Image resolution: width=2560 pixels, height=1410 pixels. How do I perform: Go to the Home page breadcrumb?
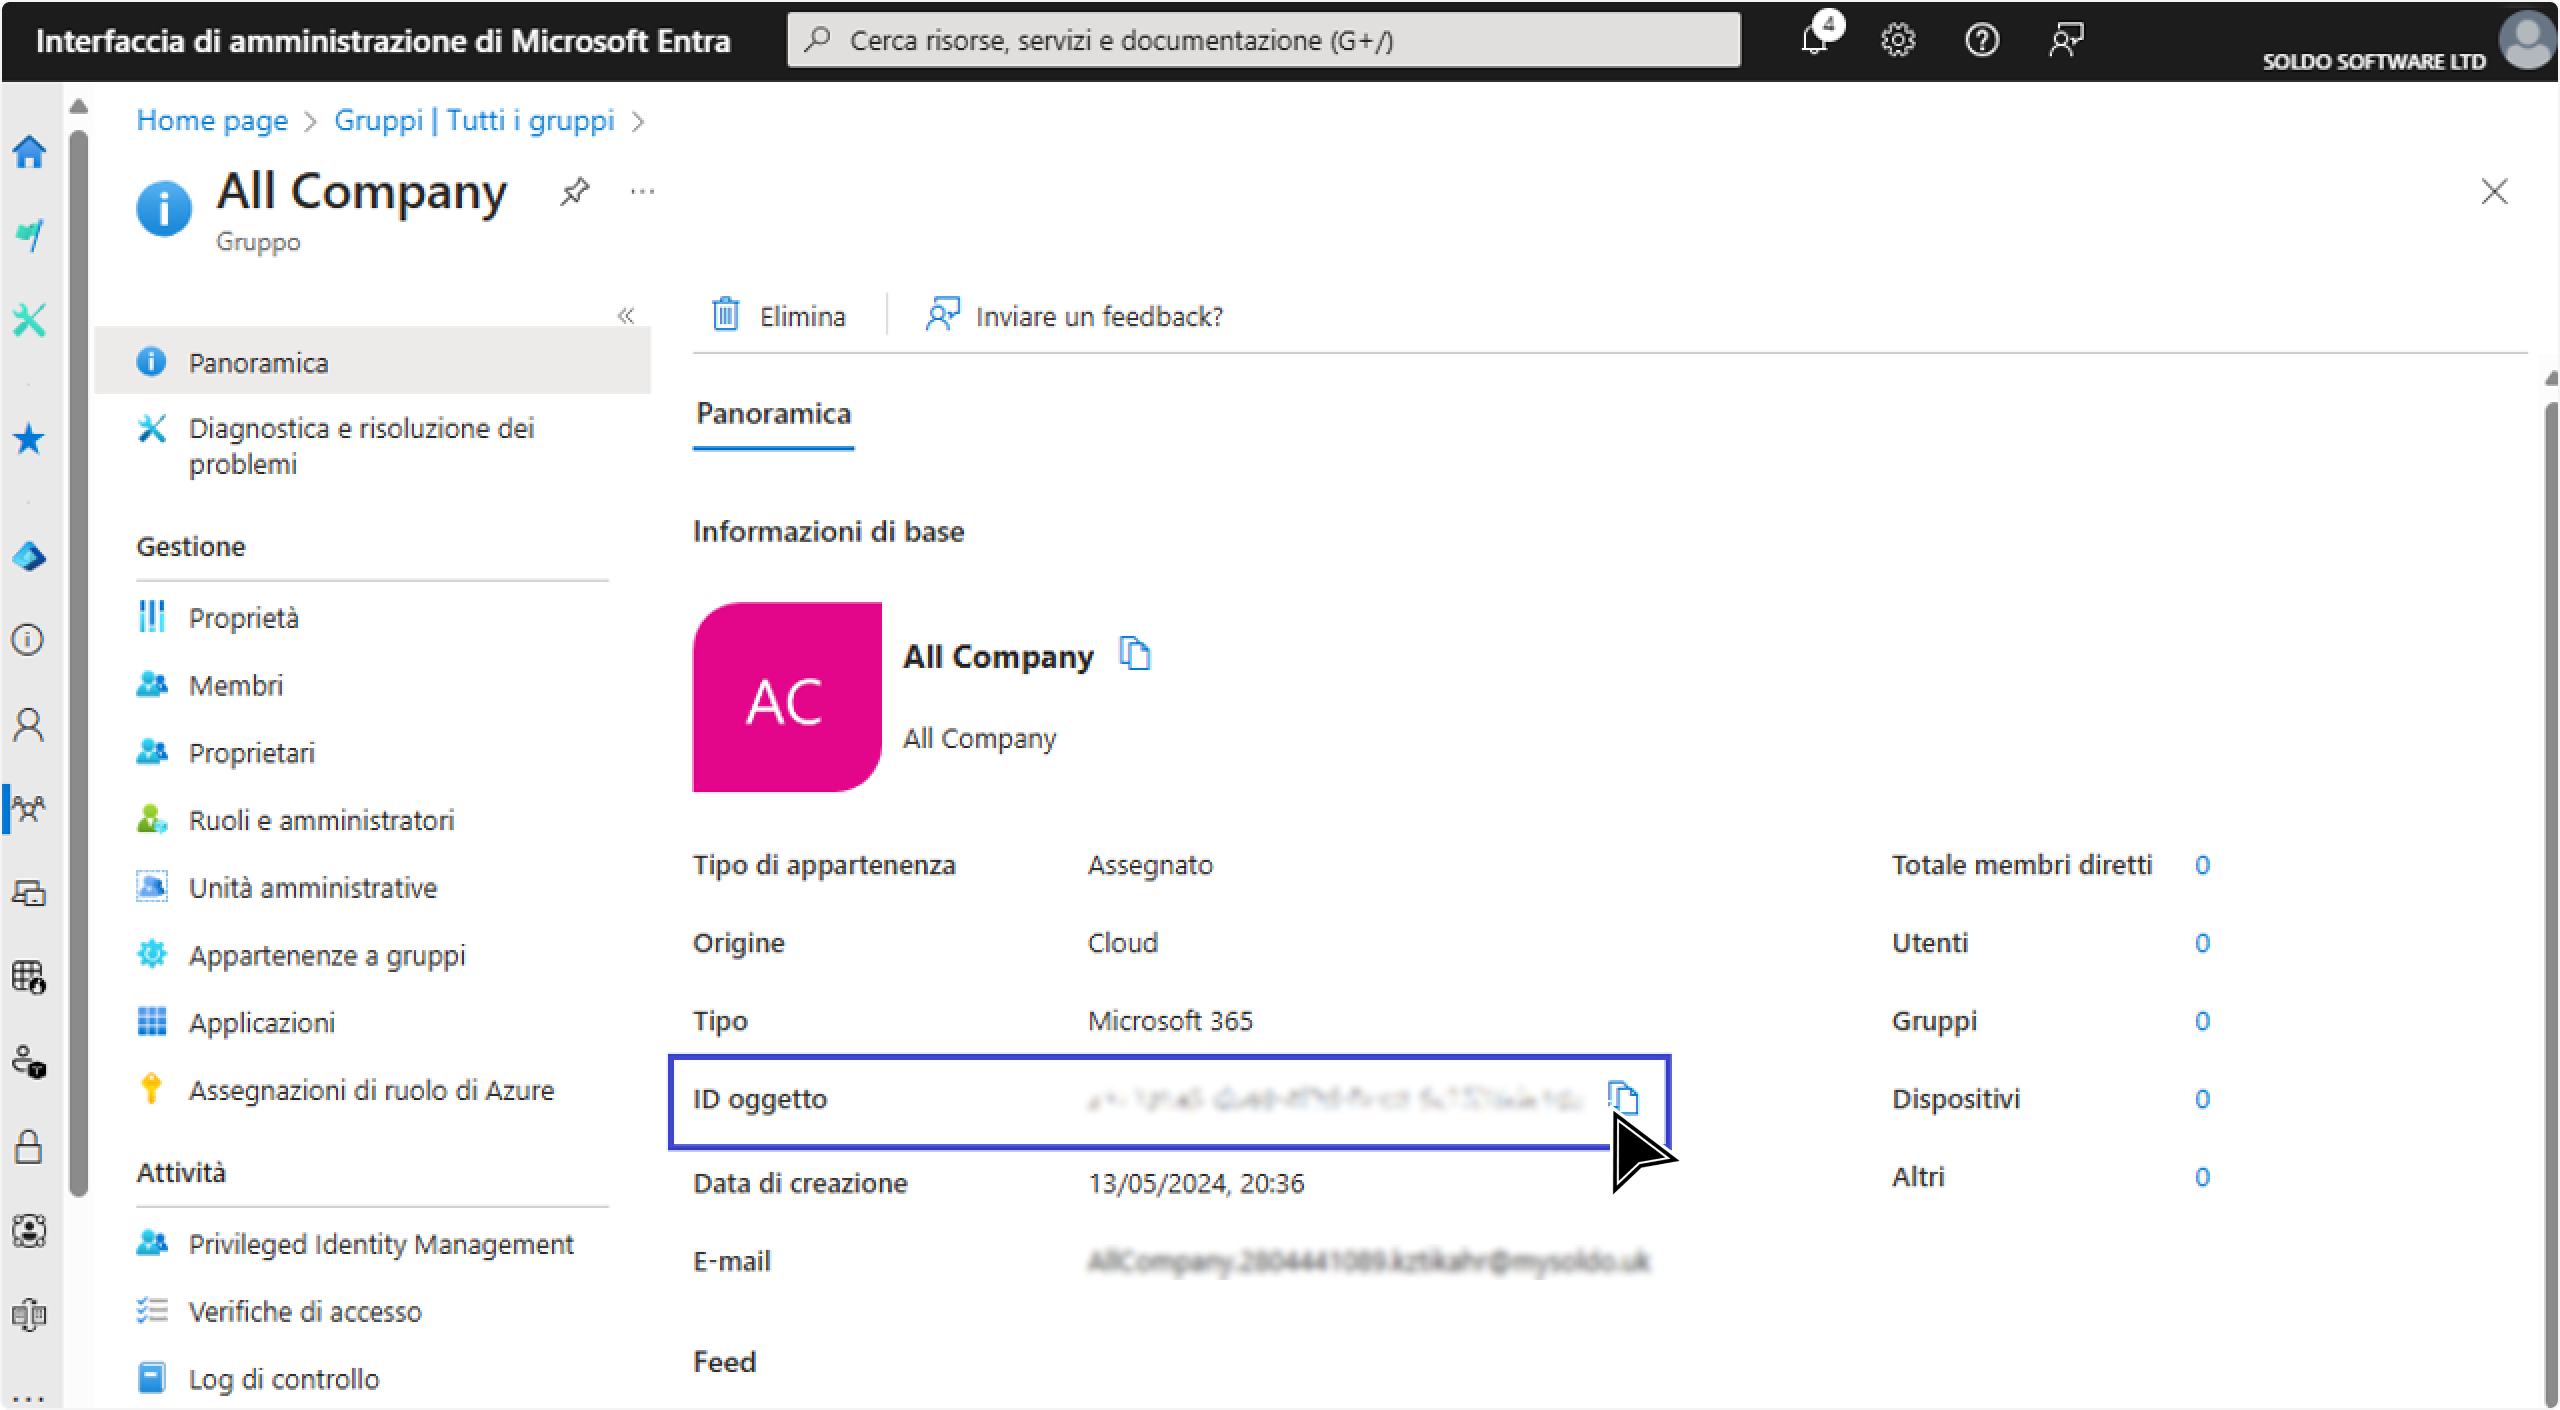click(212, 121)
